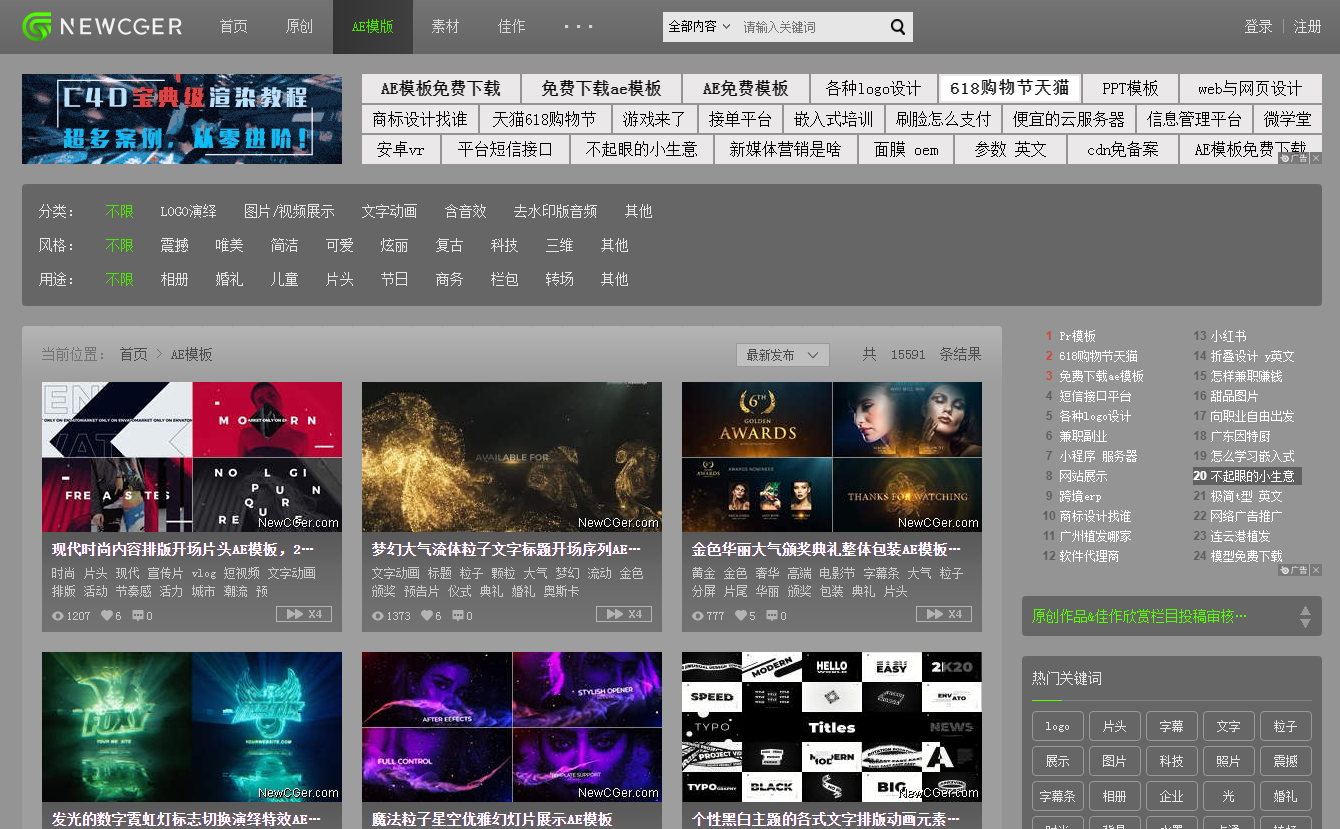
Task: Click the Pr模板 ranked sidebar link
Action: click(x=1077, y=336)
